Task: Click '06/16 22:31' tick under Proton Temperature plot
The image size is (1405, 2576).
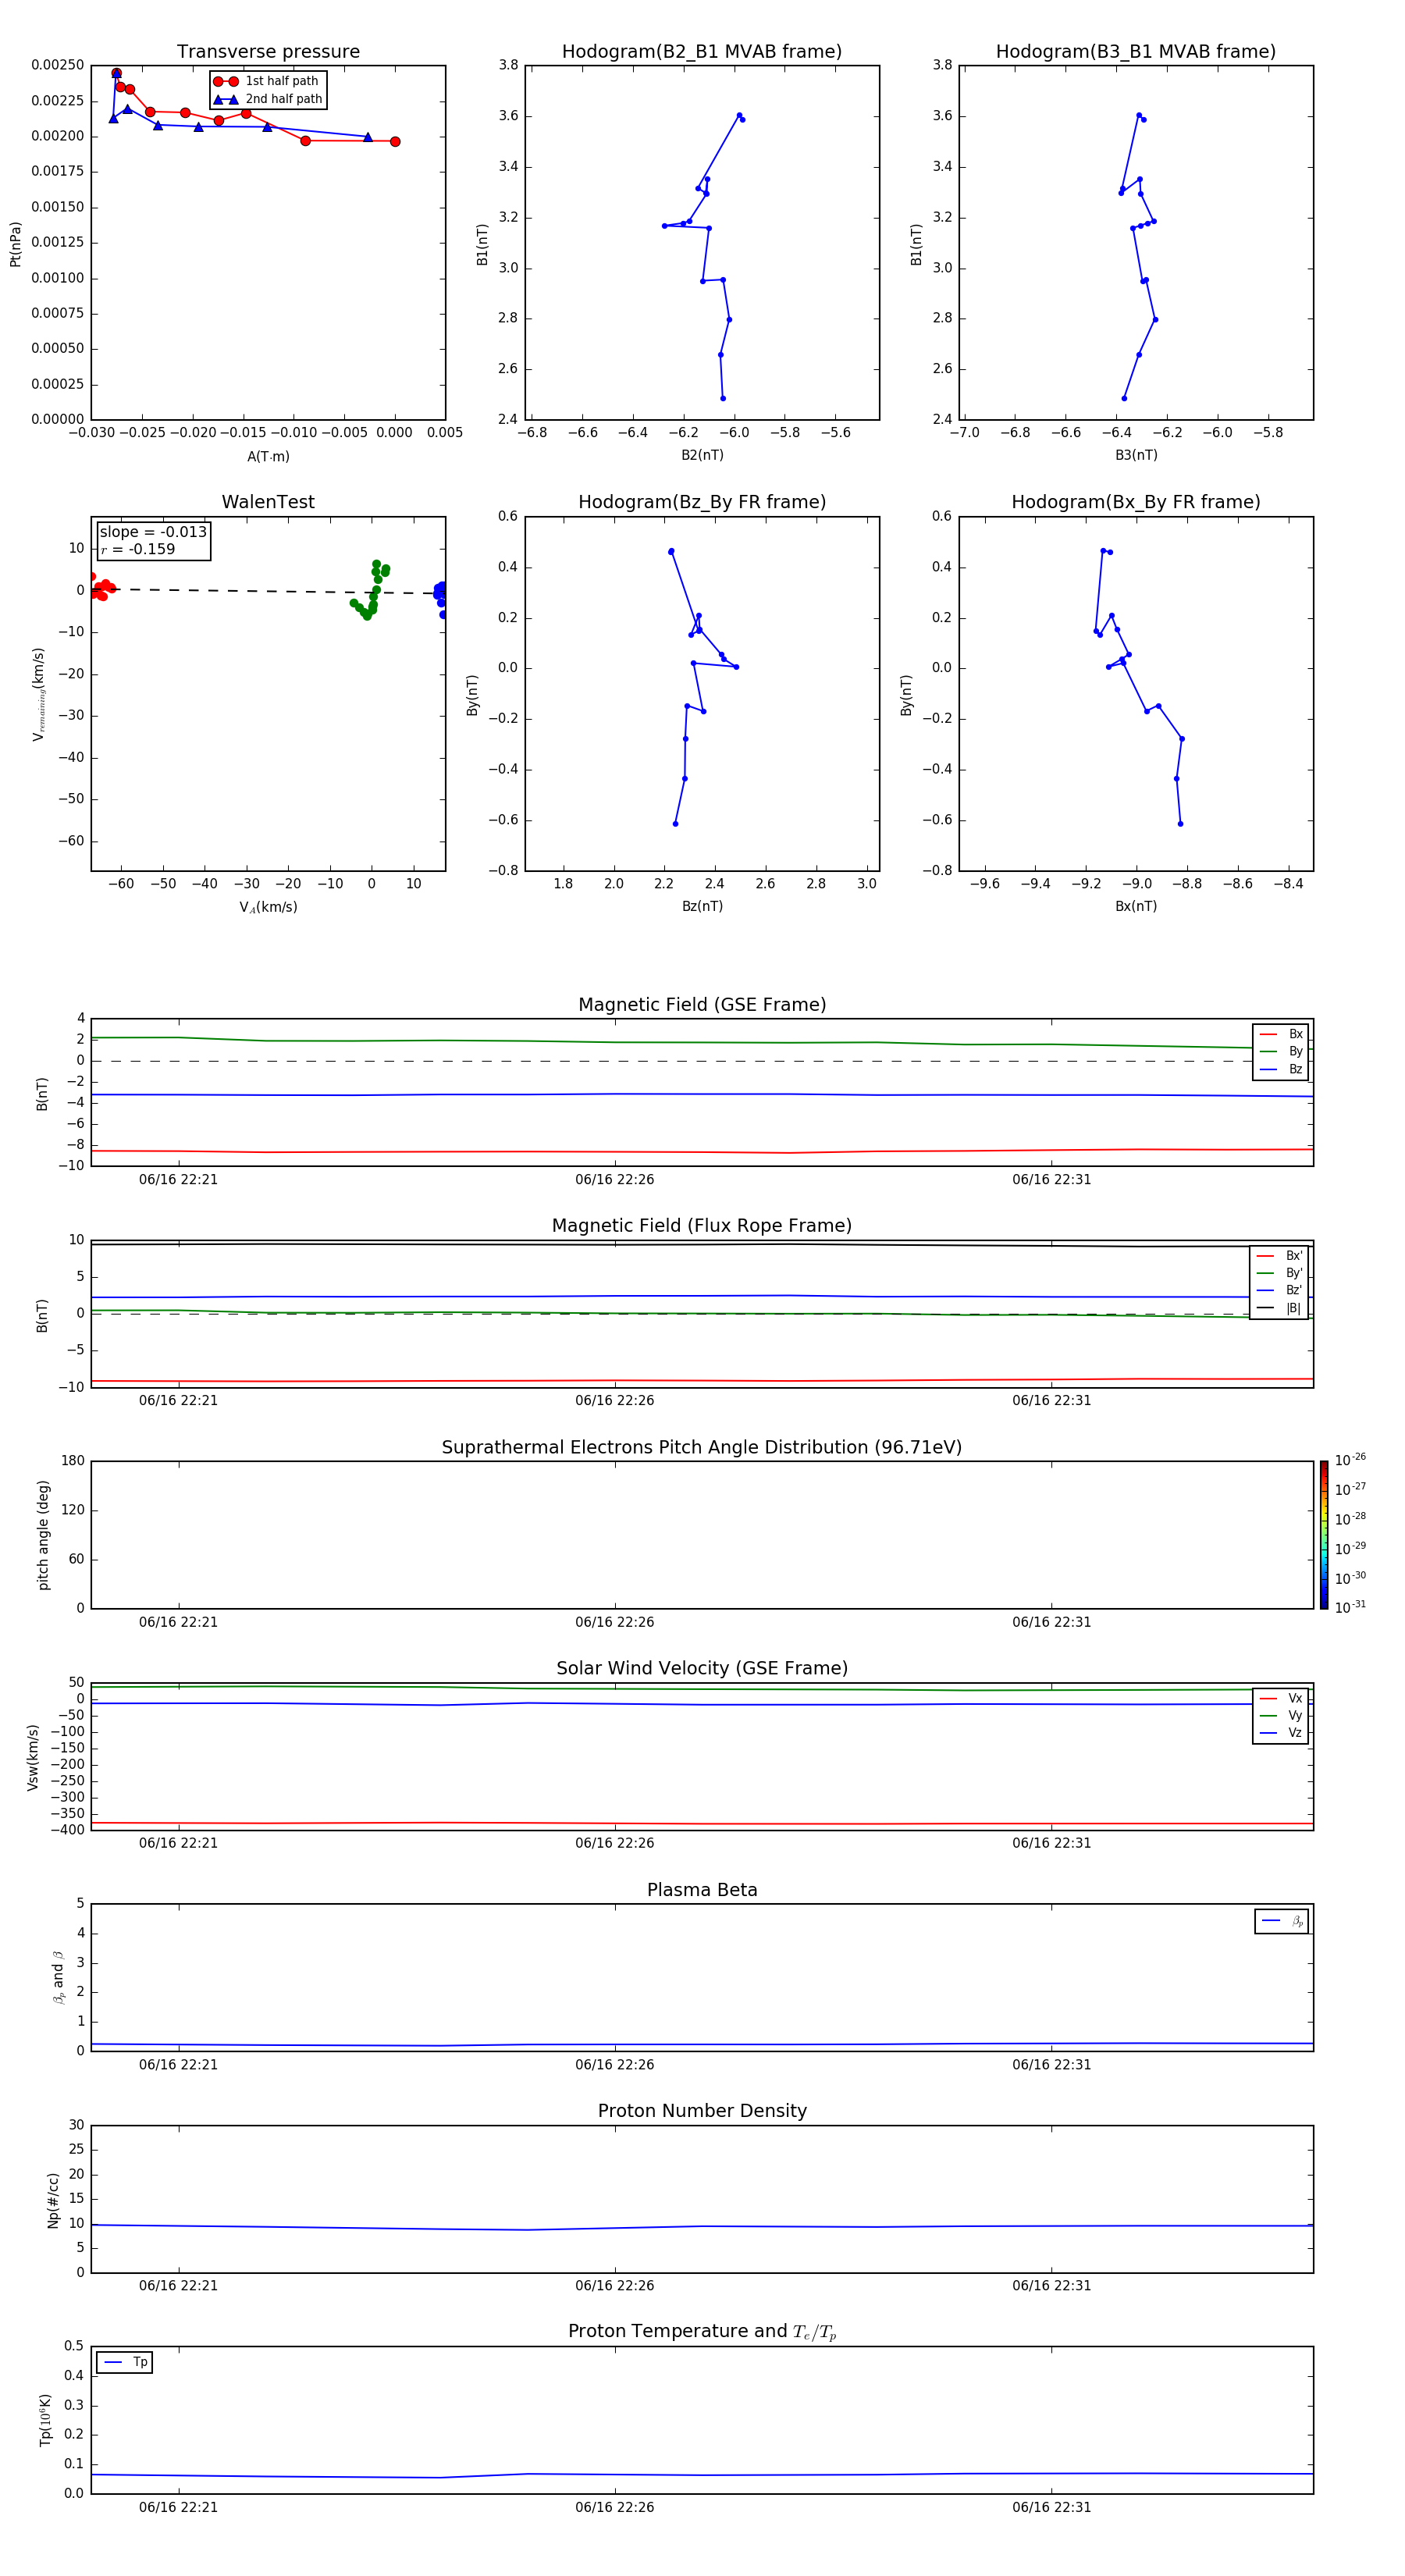Action: (1051, 2507)
